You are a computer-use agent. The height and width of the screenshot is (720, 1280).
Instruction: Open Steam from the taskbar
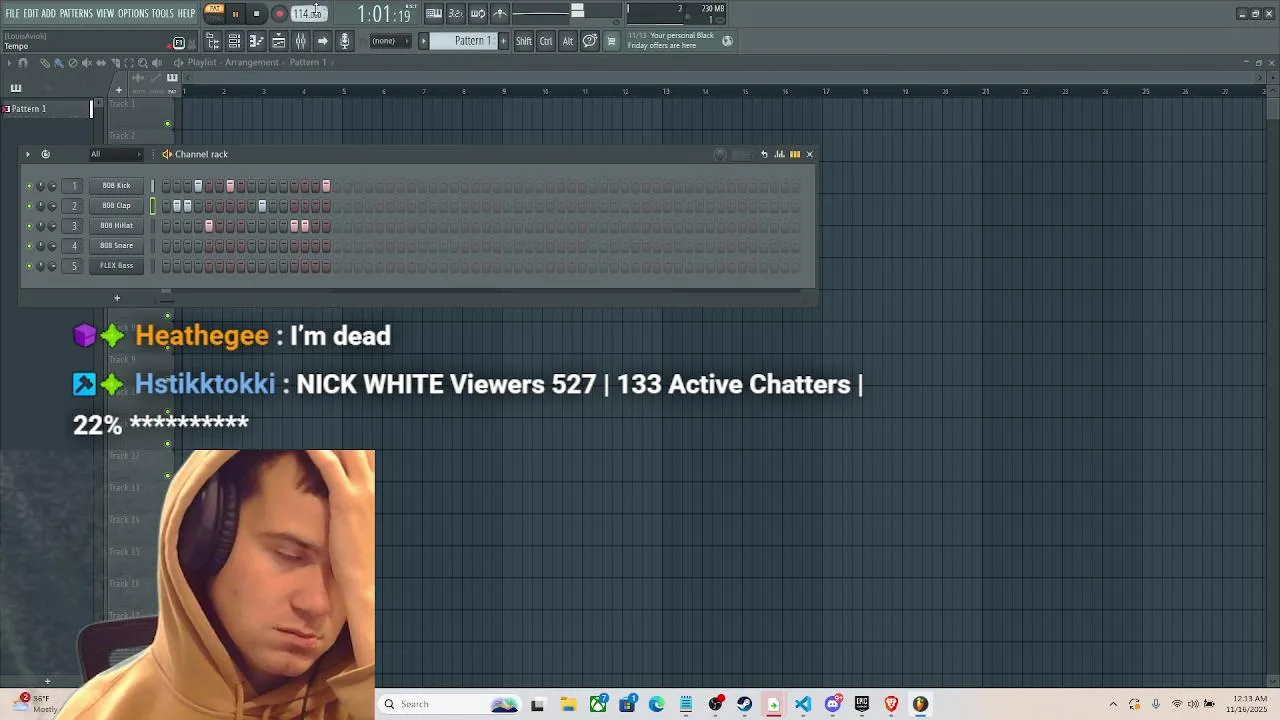(744, 704)
